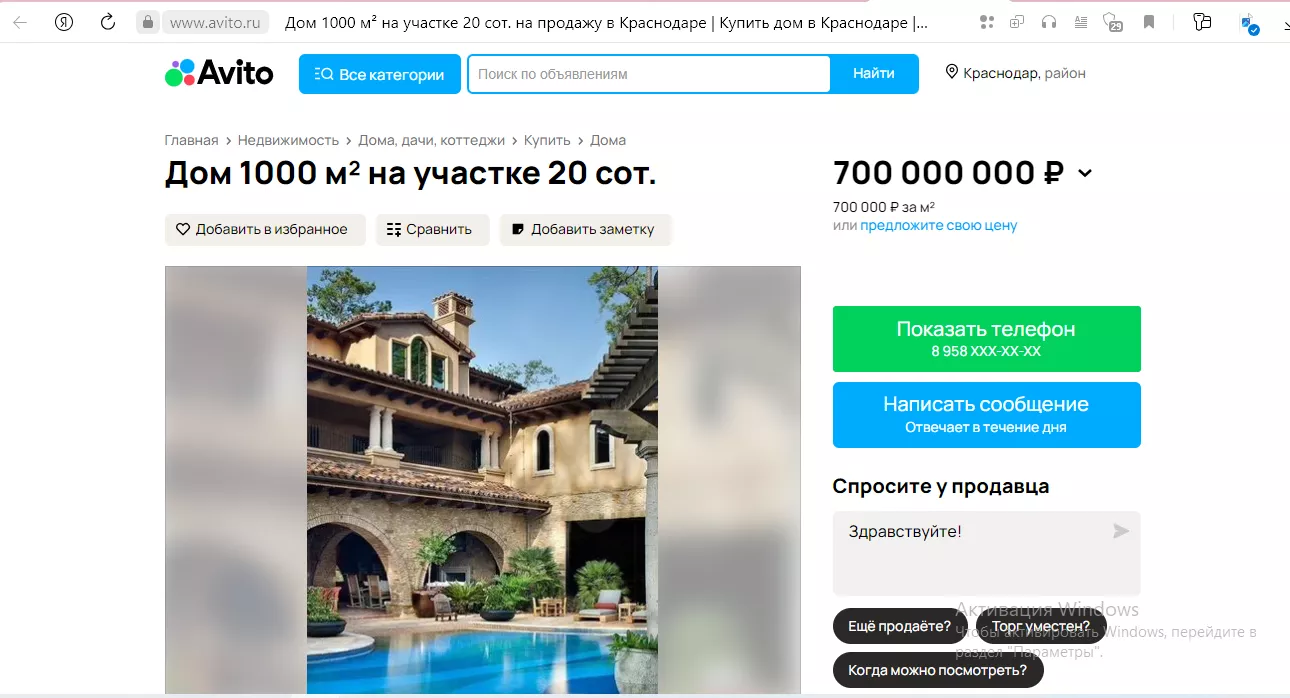Open the password manager key icon
This screenshot has width=1290, height=698.
[x=1203, y=22]
